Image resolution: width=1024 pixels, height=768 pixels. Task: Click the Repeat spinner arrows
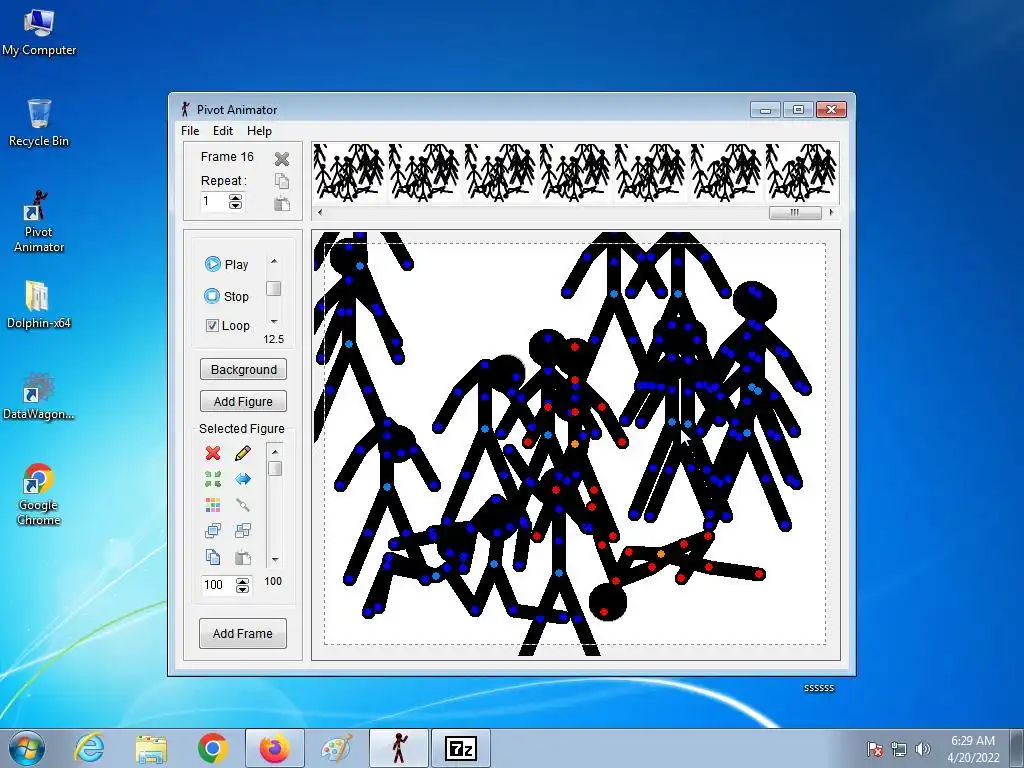(x=236, y=202)
